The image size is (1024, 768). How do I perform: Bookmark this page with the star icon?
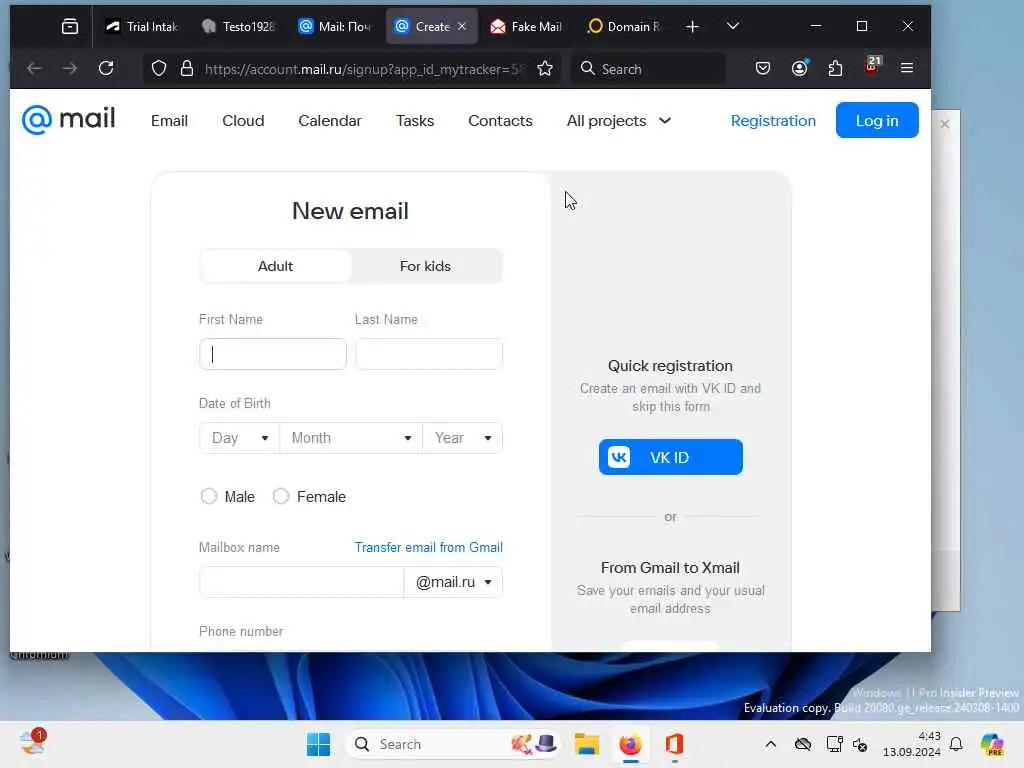[x=545, y=69]
